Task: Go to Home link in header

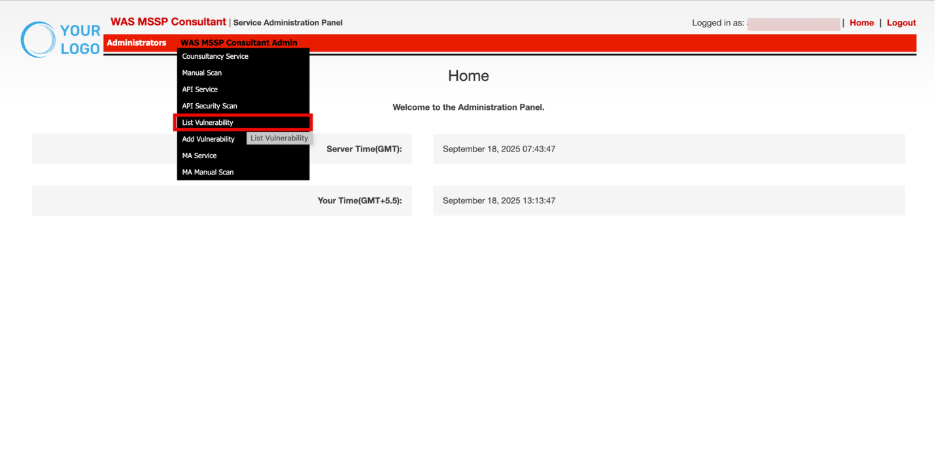Action: pos(861,23)
